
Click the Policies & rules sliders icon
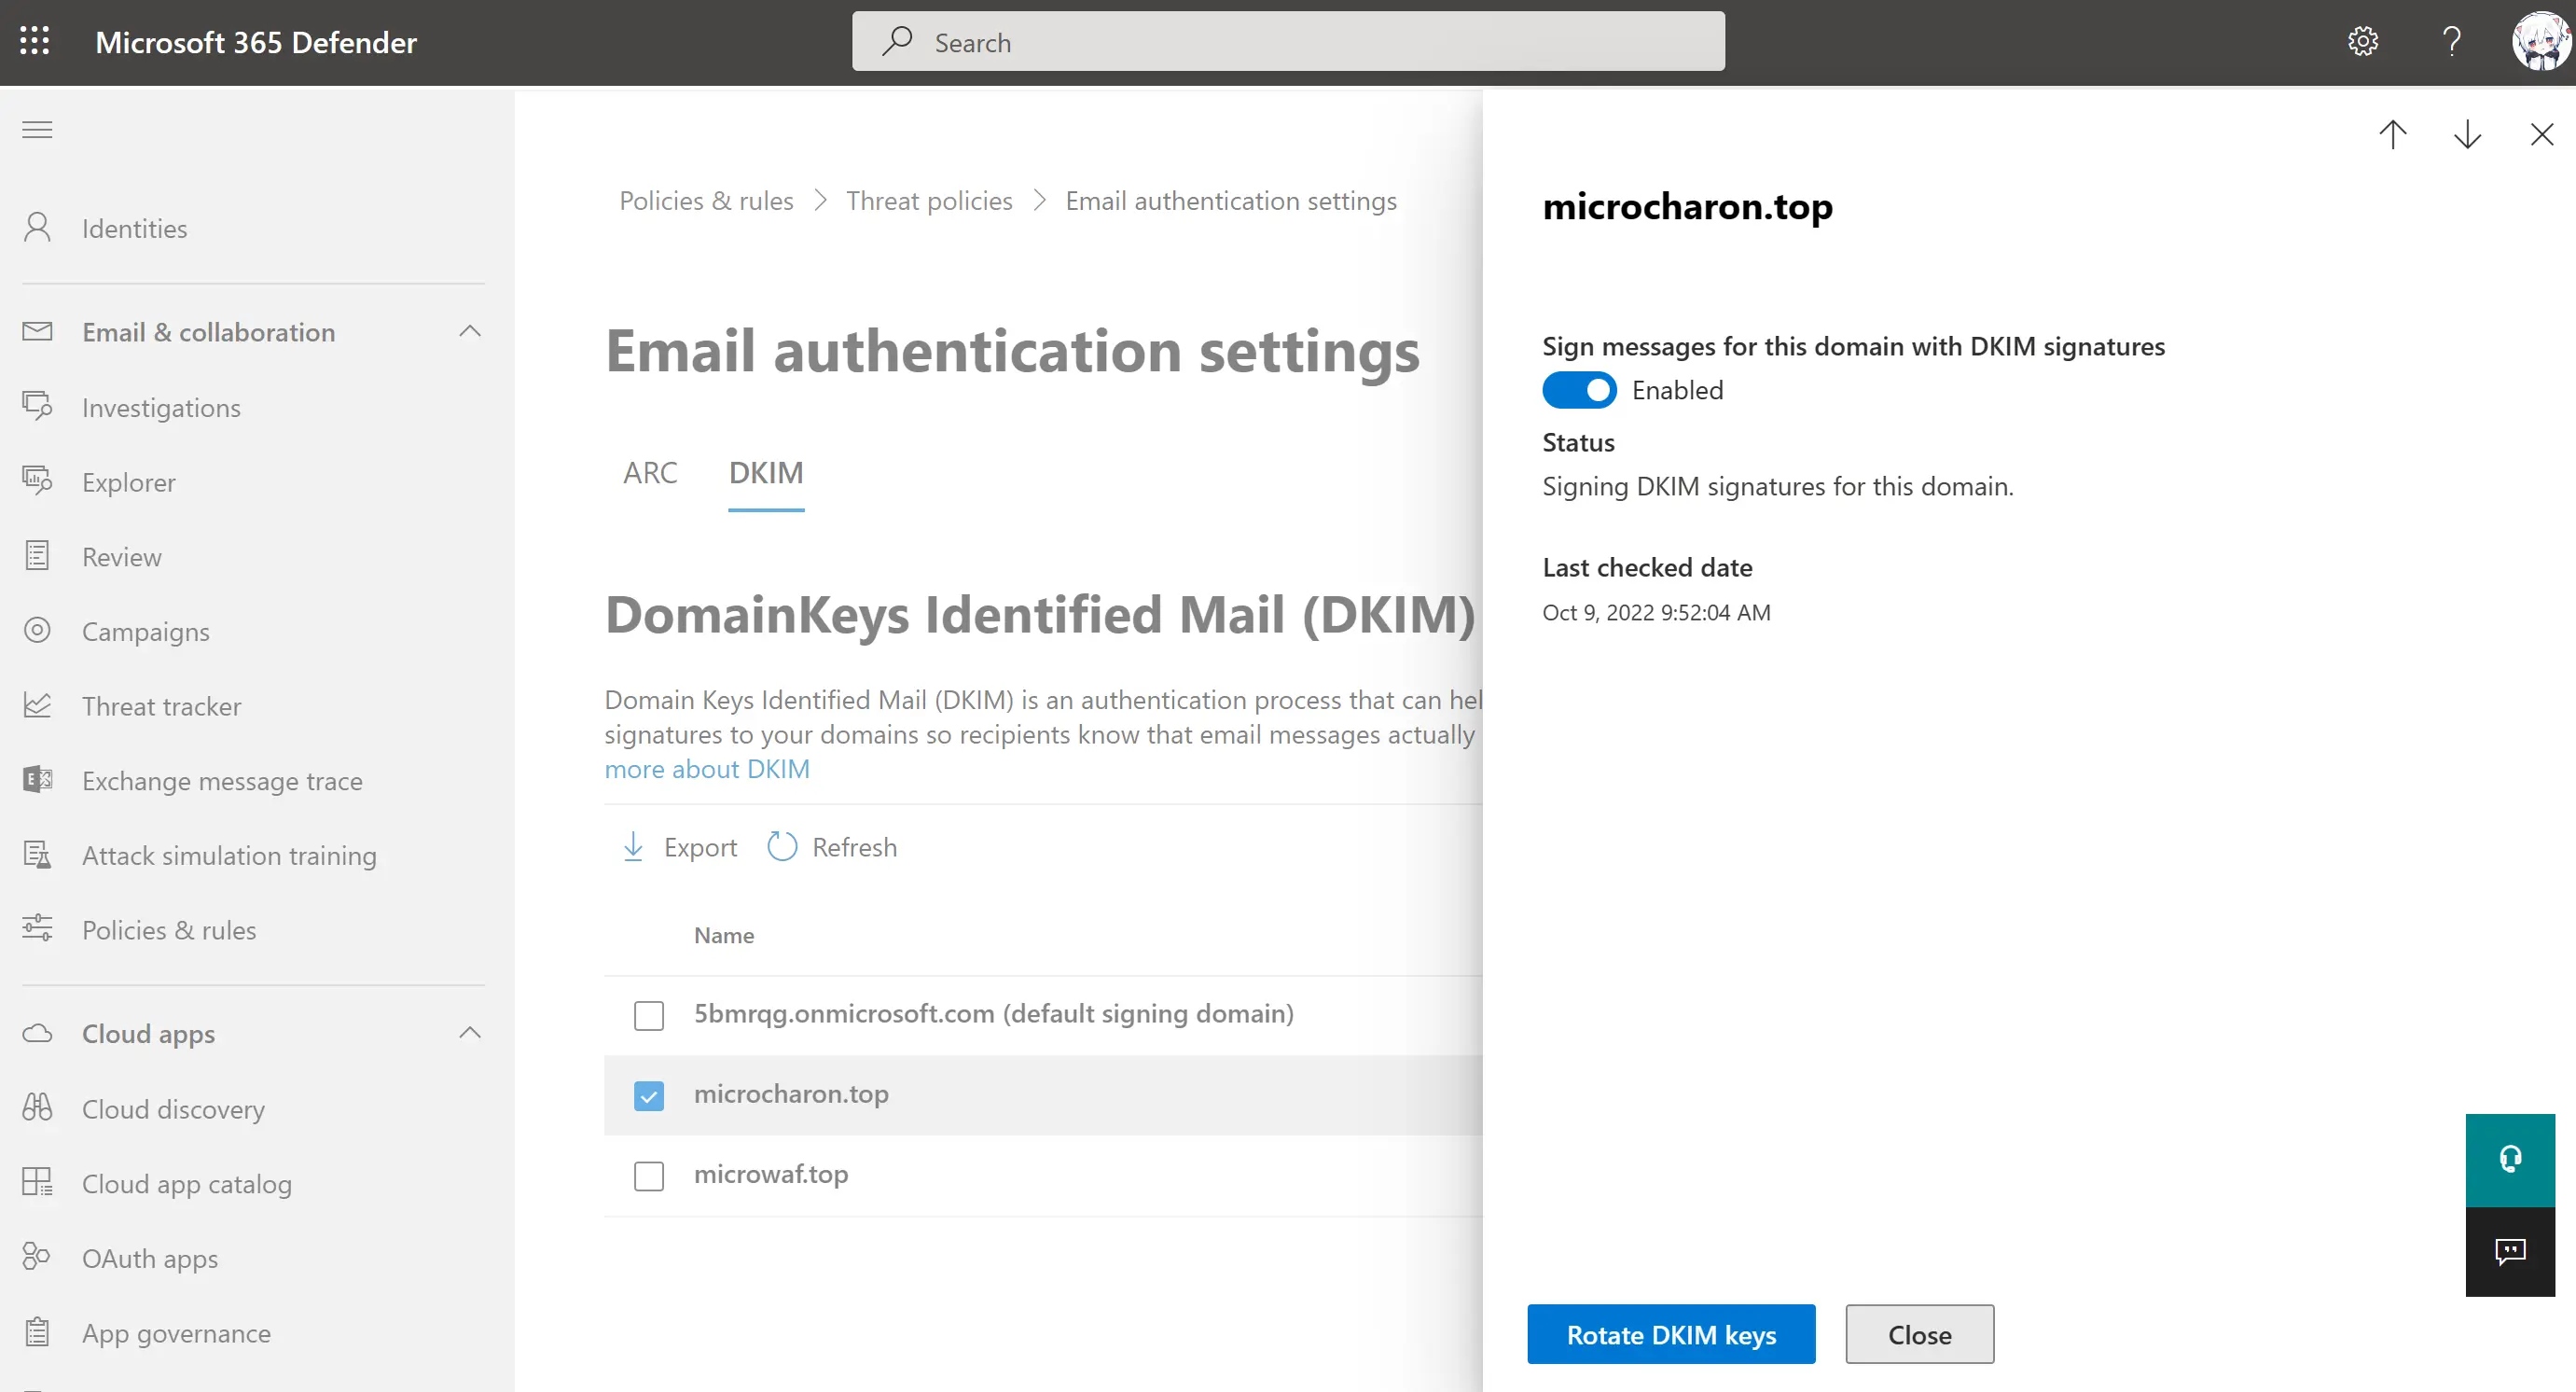pos(37,929)
